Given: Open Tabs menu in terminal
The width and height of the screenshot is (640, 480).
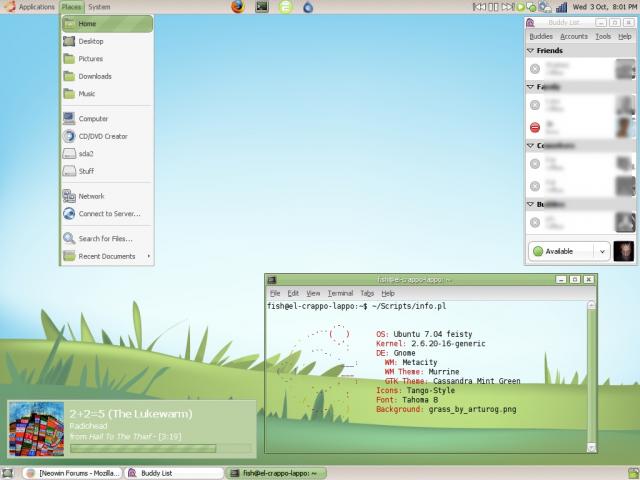Looking at the screenshot, I should click(367, 293).
